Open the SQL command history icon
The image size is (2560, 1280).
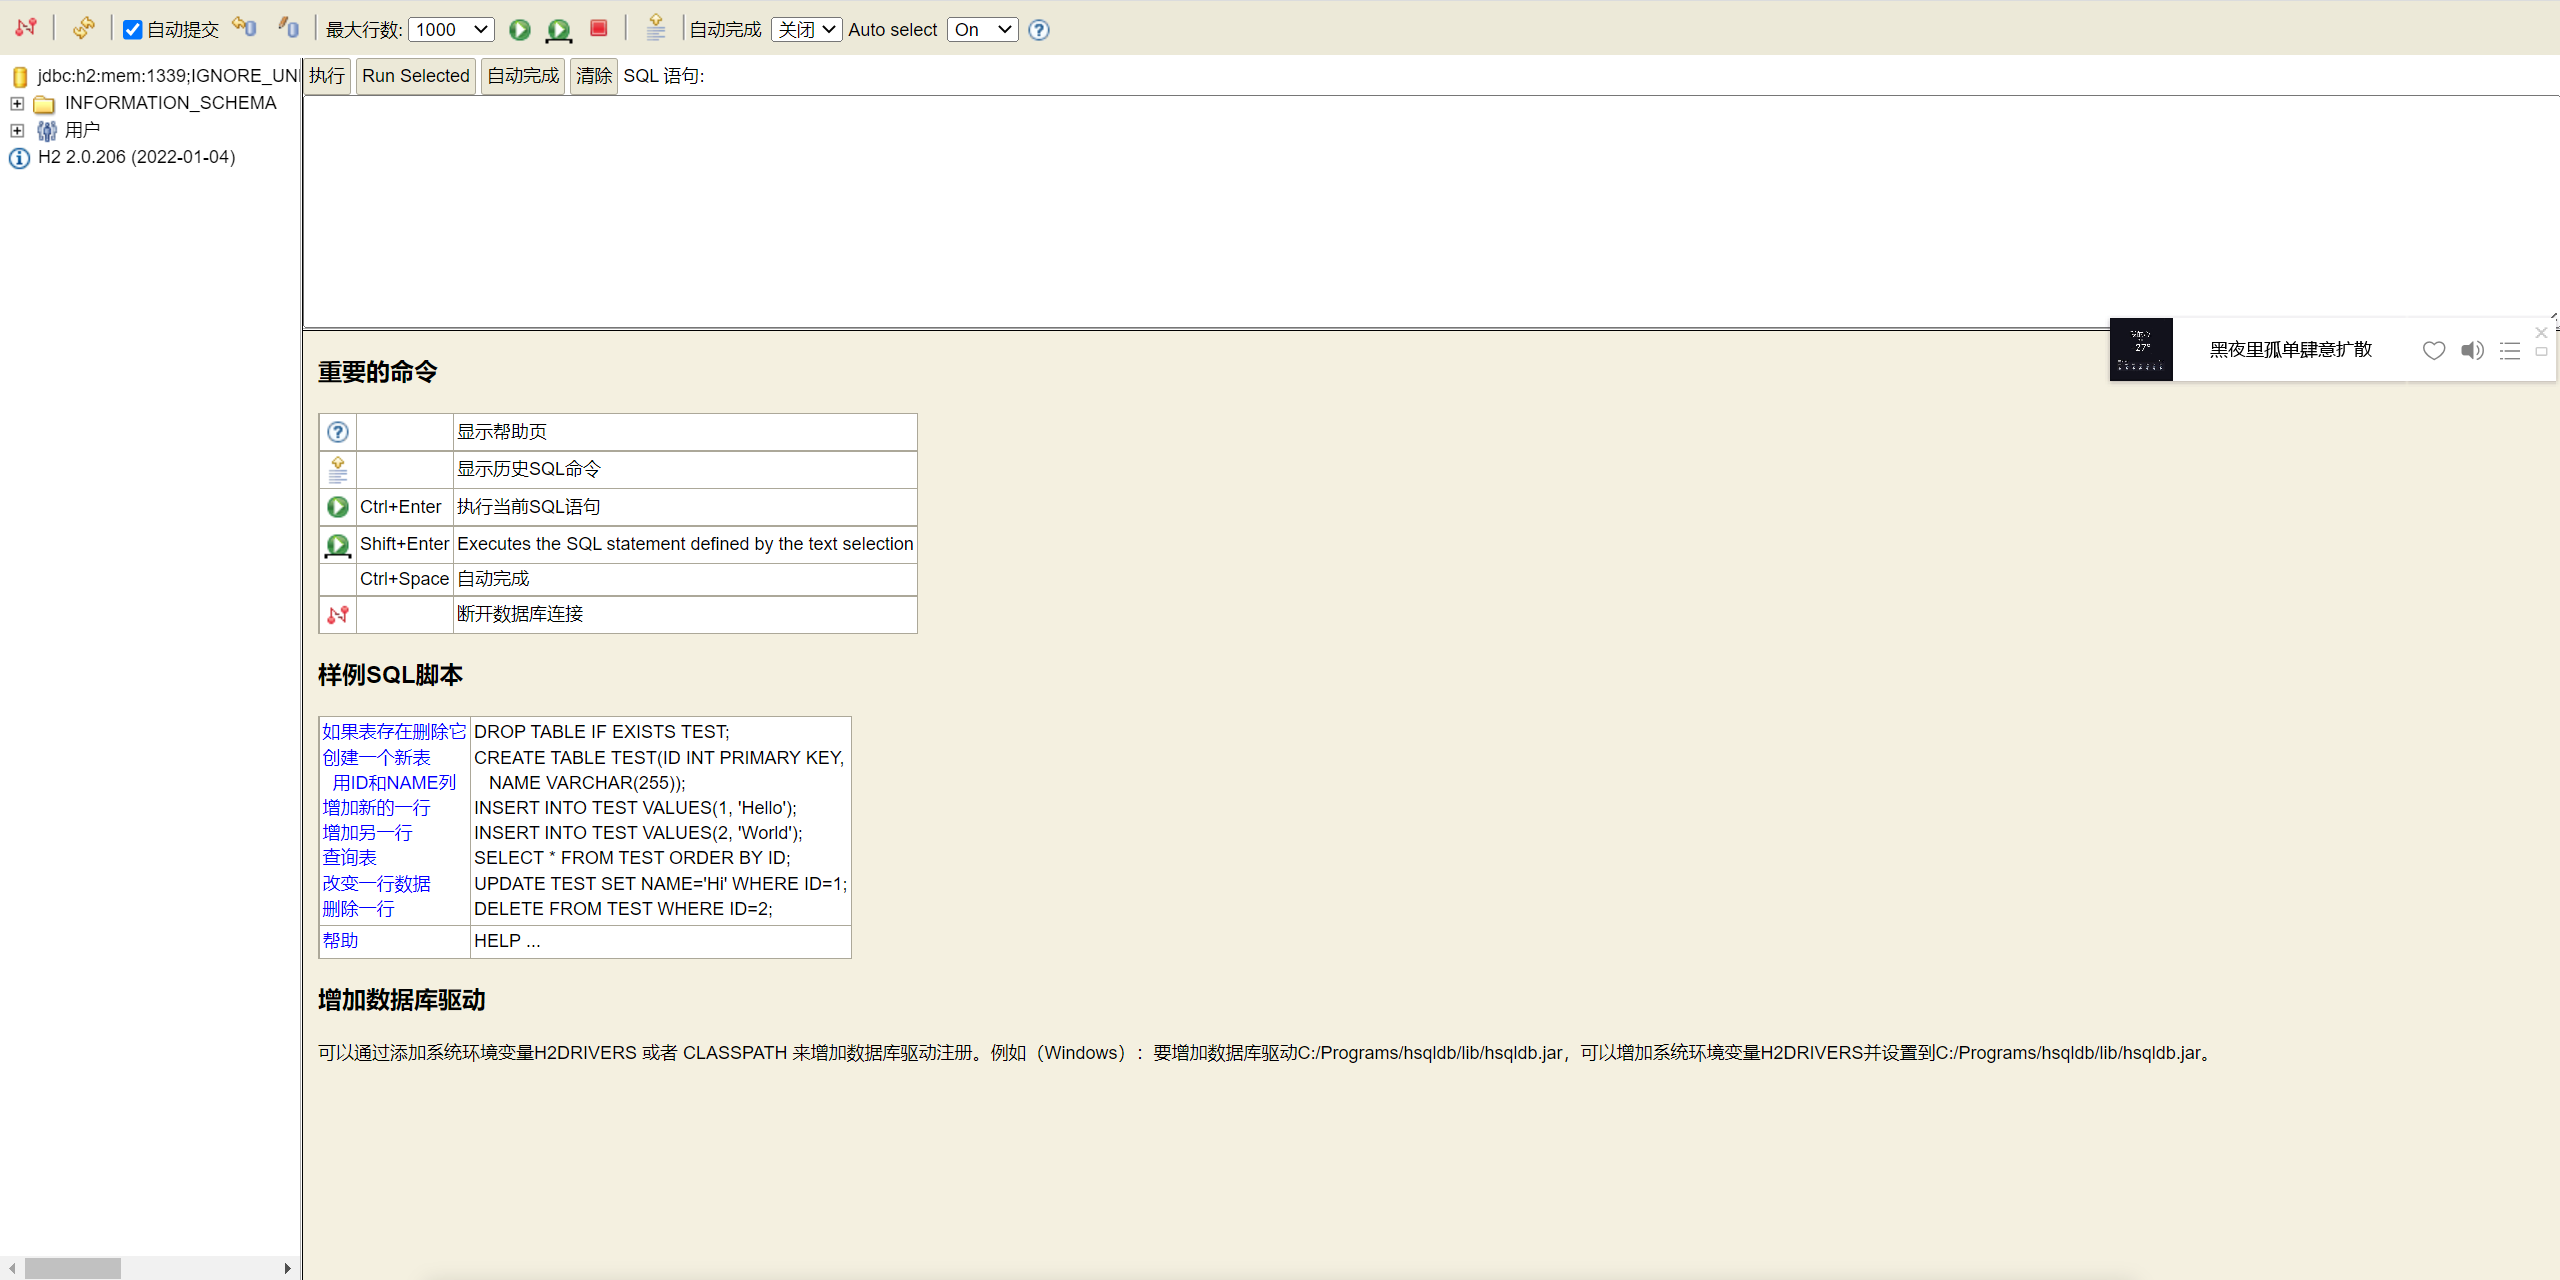click(656, 28)
